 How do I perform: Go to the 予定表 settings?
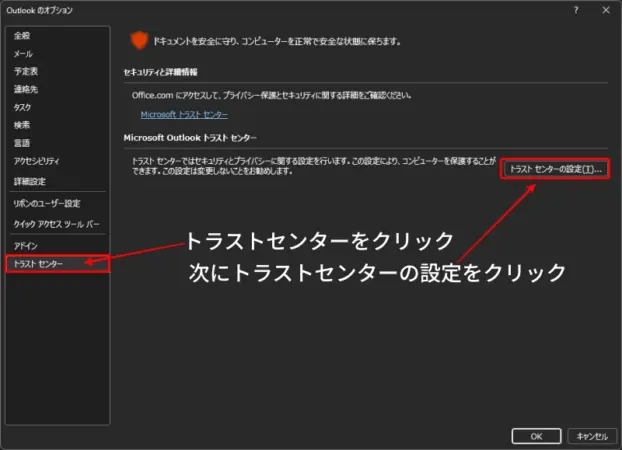26,71
